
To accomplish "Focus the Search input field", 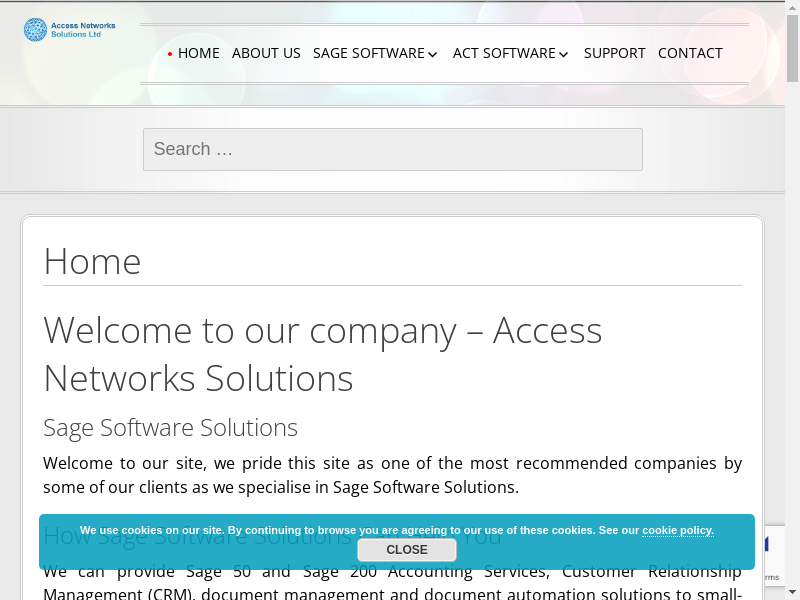I will 392,149.
